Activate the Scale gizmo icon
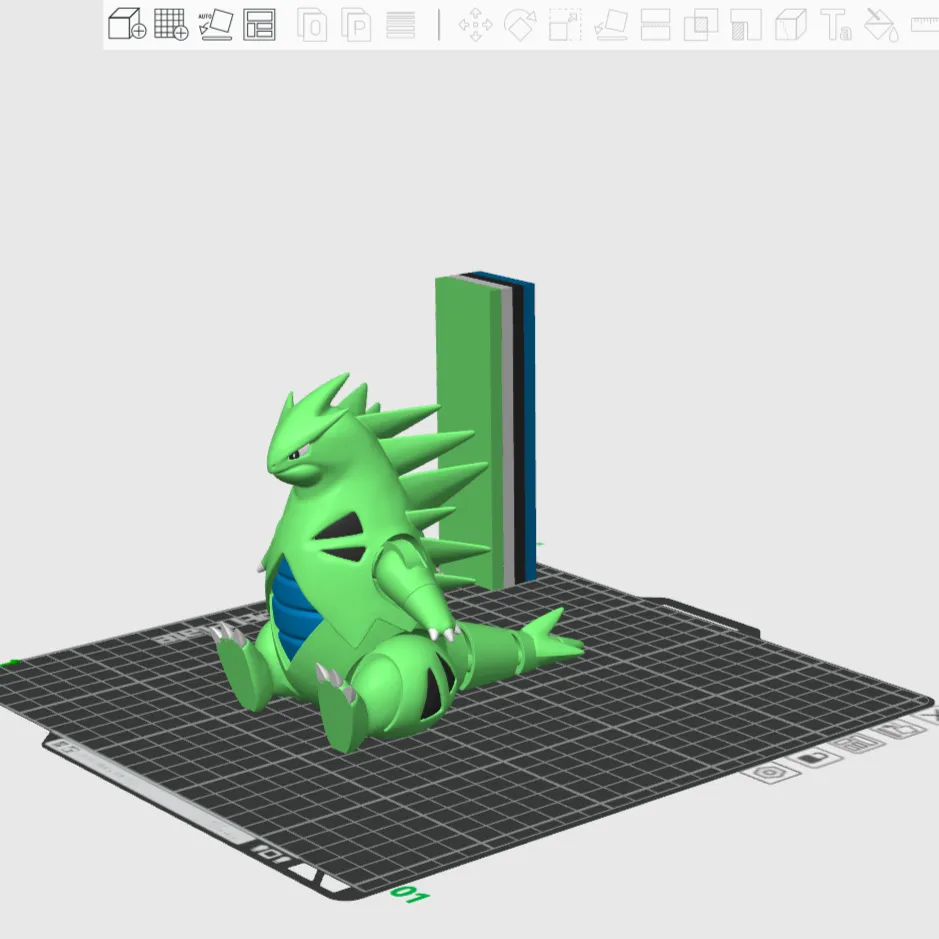Viewport: 939px width, 939px height. tap(565, 25)
